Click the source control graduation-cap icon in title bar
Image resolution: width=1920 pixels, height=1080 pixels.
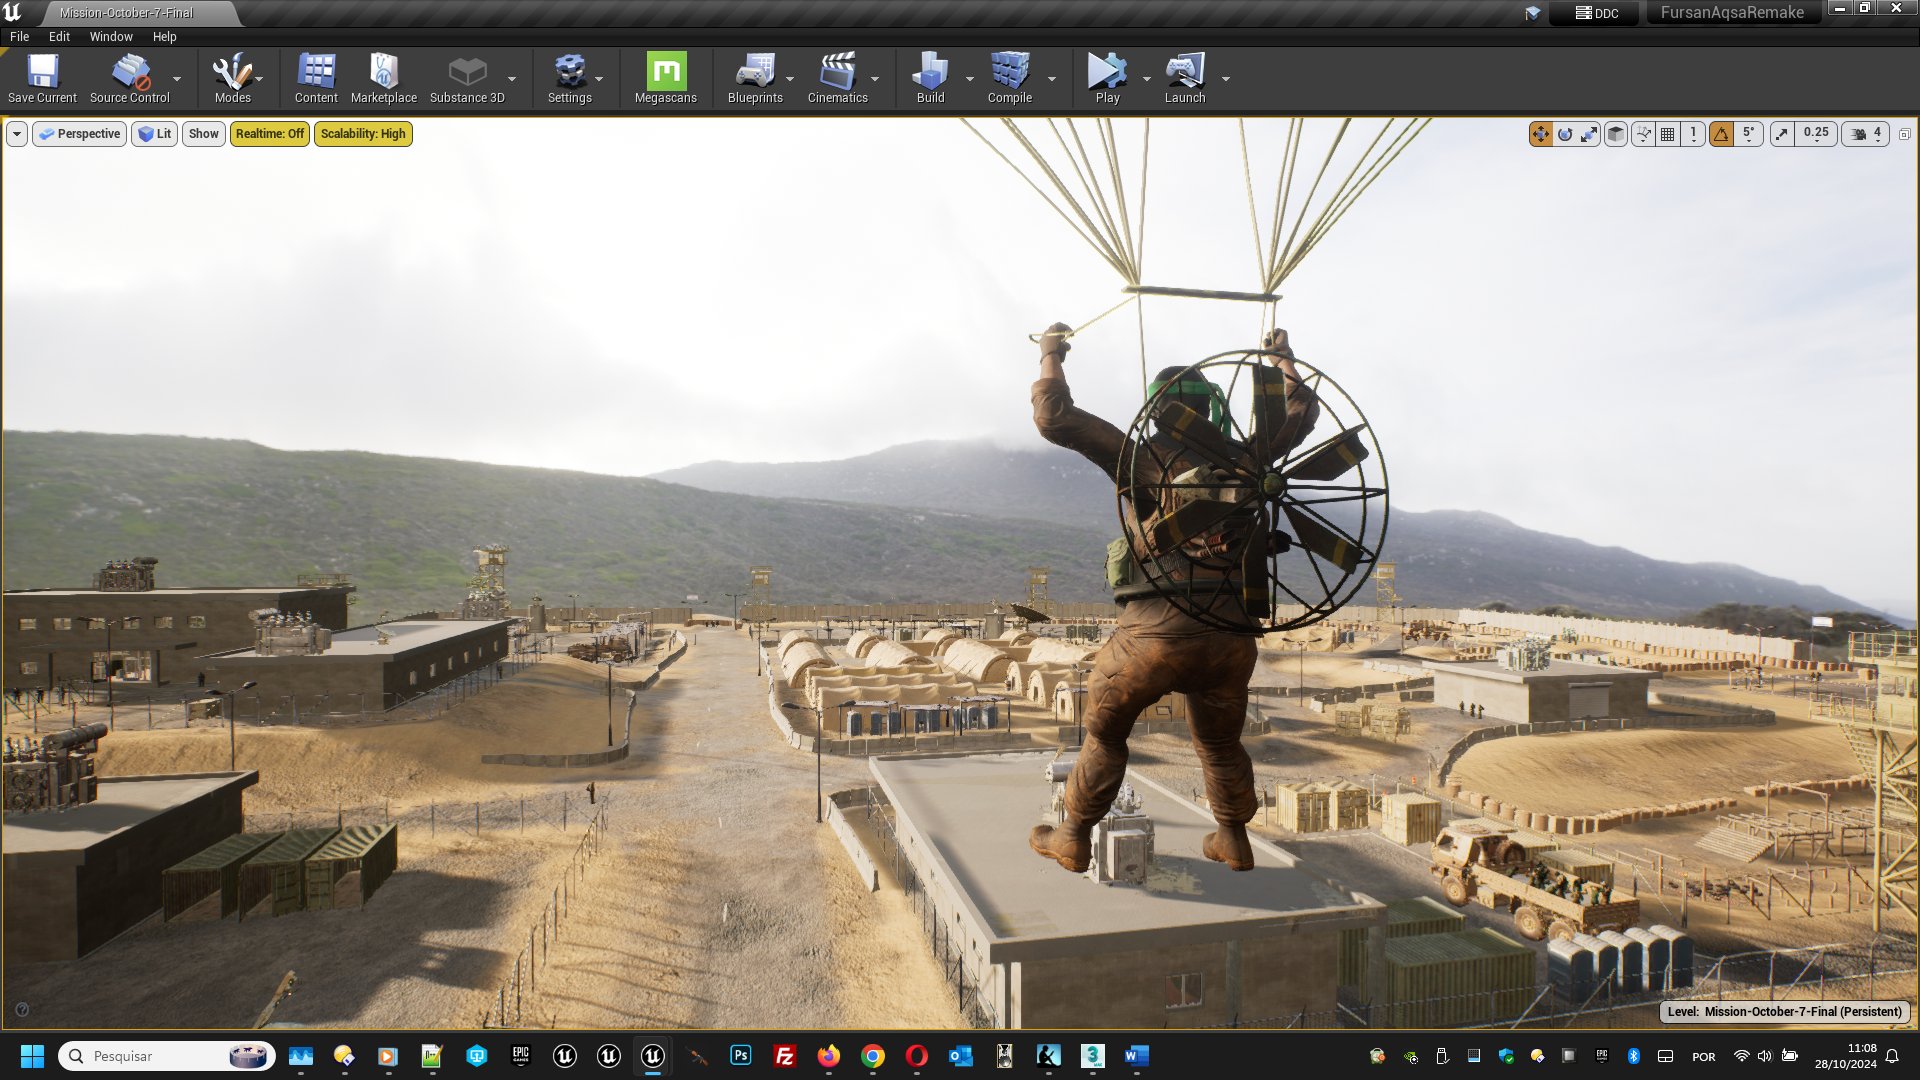pos(1532,13)
